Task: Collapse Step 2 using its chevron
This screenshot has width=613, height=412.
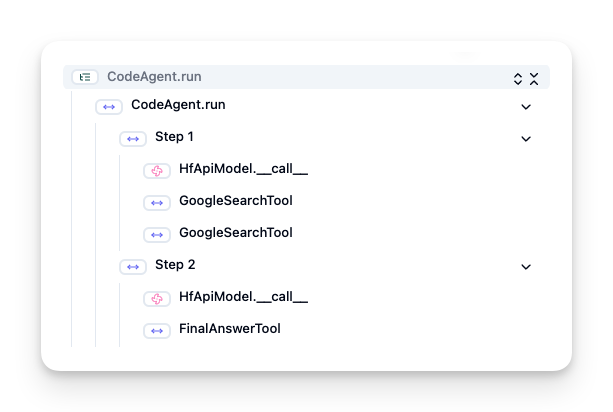Action: point(526,266)
